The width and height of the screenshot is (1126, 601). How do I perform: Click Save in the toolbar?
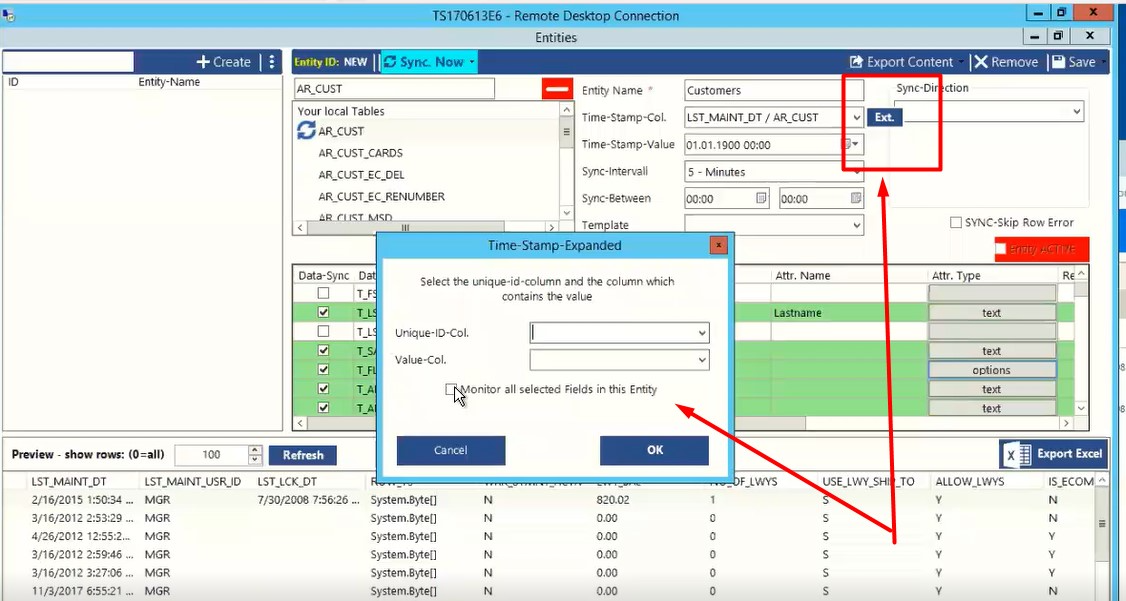[x=1074, y=62]
